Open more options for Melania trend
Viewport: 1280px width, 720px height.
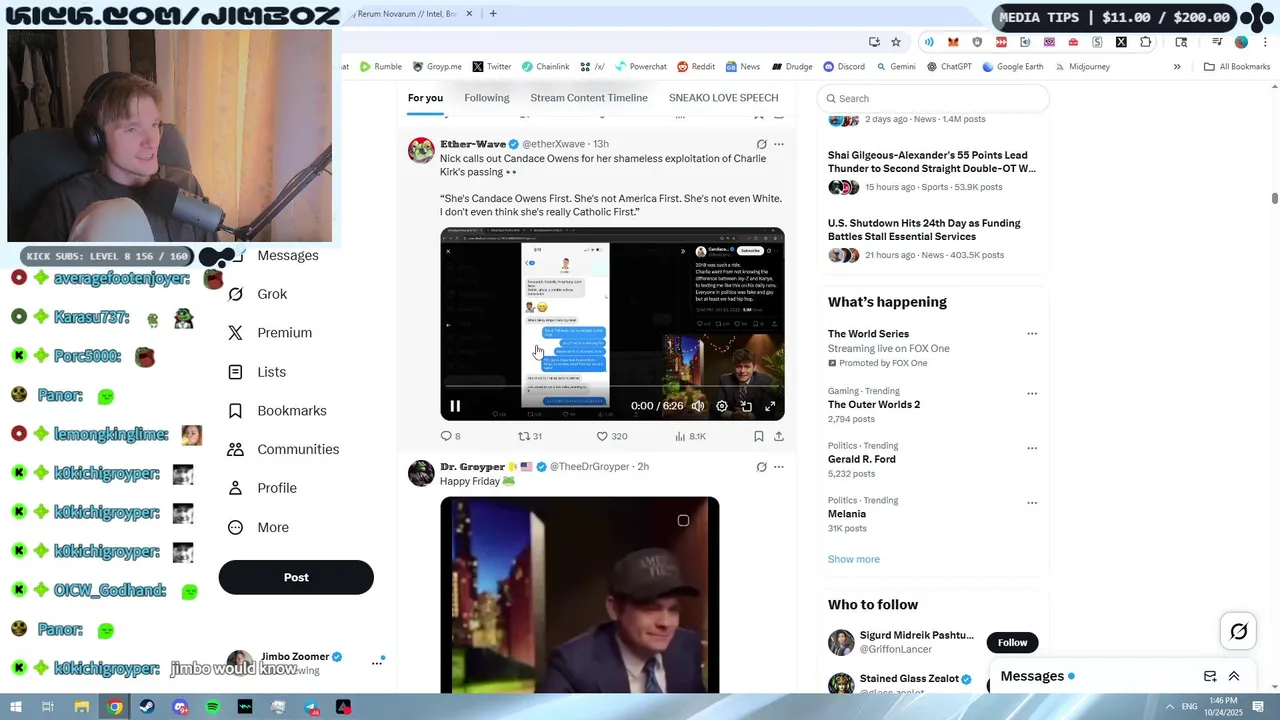tap(1032, 502)
